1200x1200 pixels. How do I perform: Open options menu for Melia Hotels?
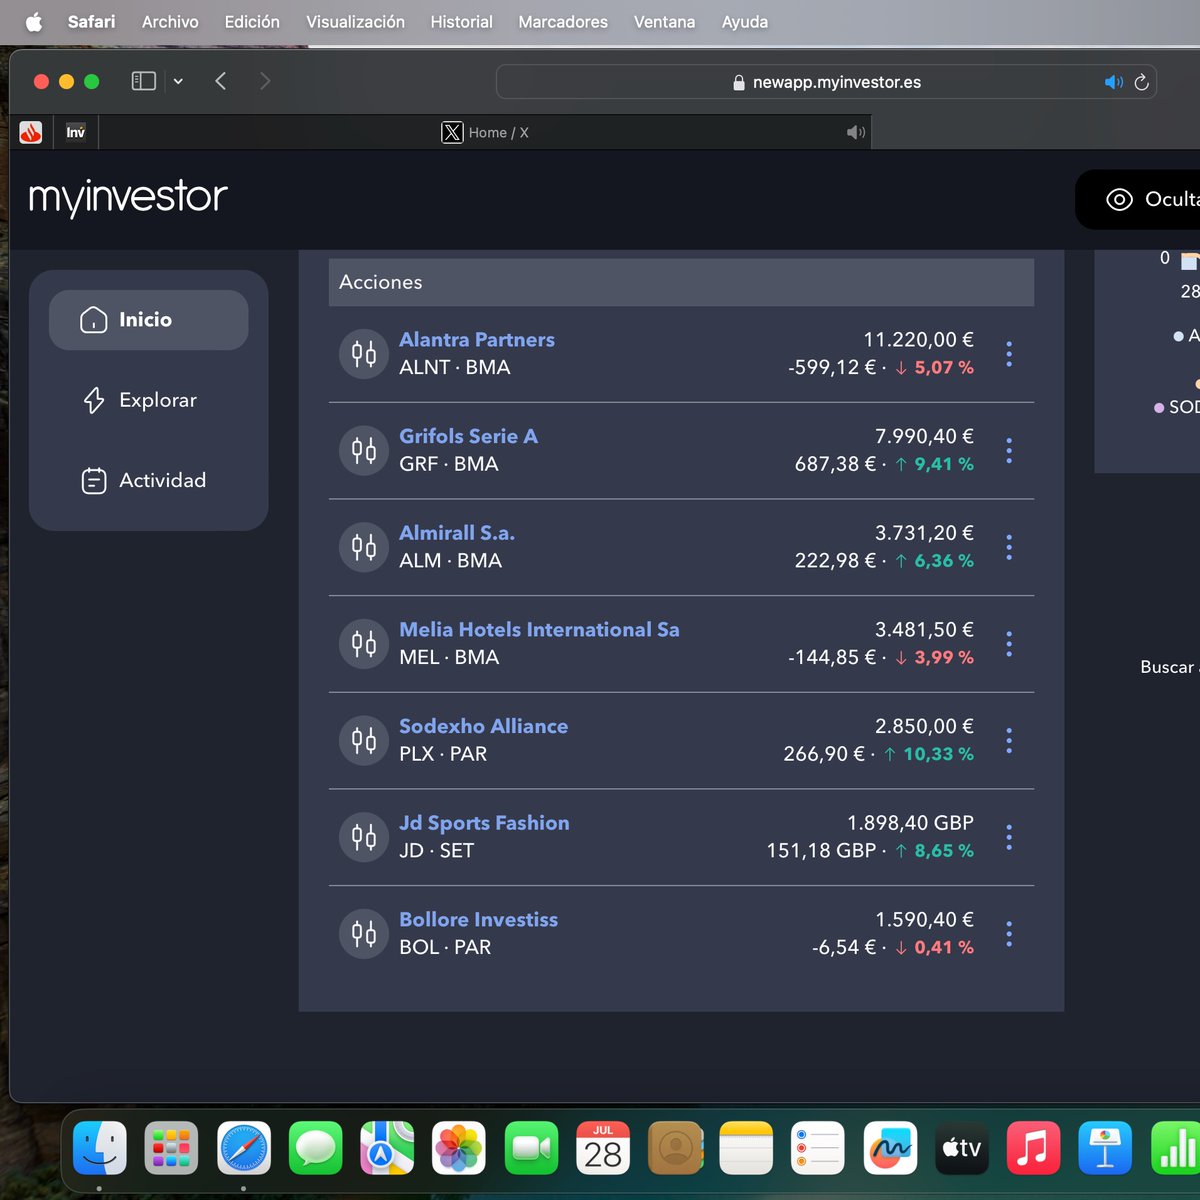(1009, 644)
